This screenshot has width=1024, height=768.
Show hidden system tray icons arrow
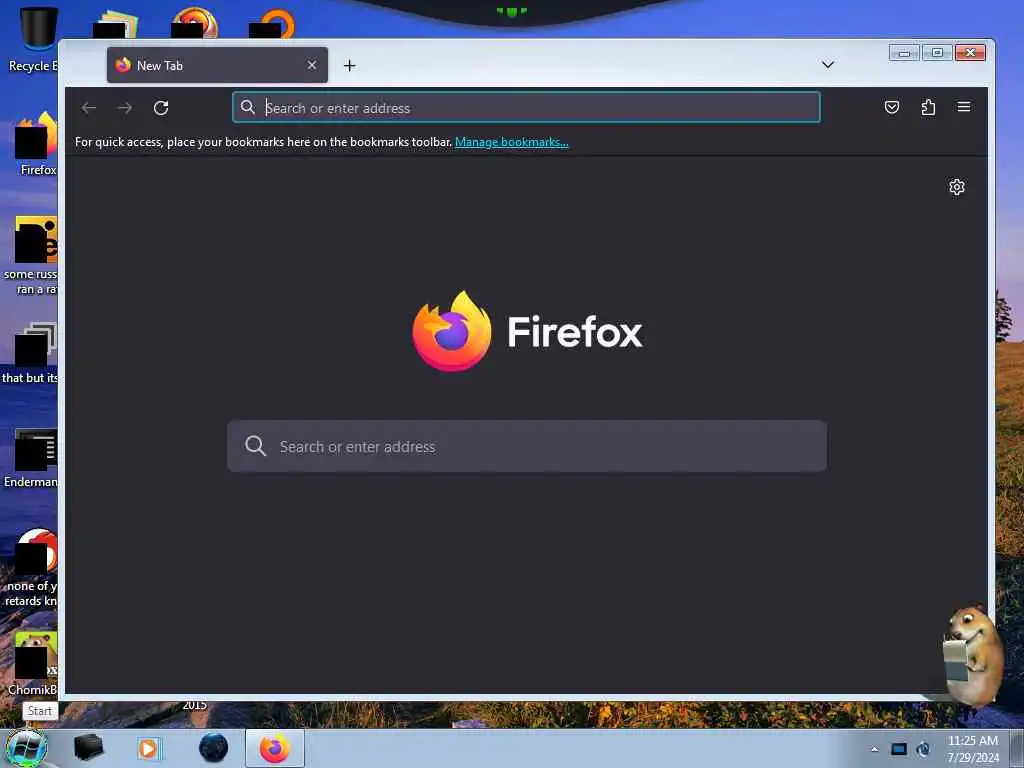874,749
